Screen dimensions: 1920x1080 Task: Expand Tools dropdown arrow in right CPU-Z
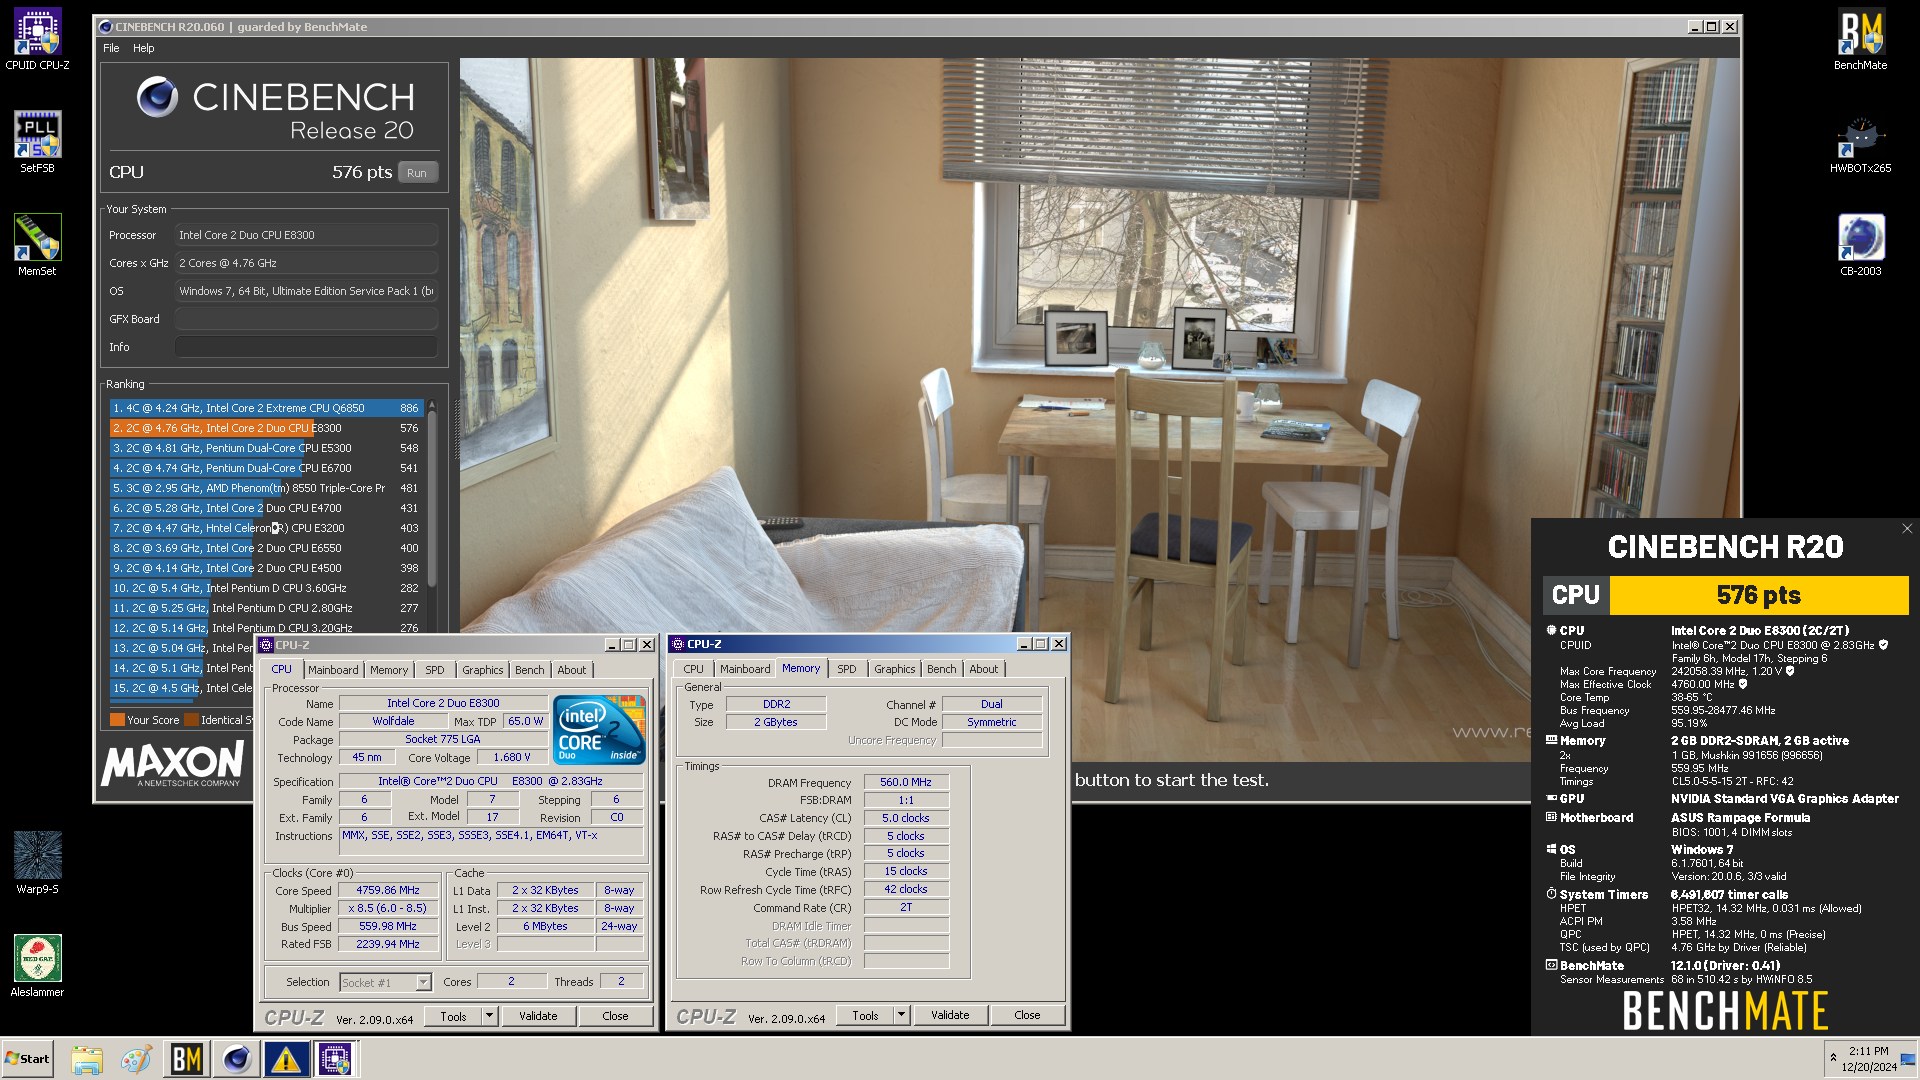[x=902, y=1015]
